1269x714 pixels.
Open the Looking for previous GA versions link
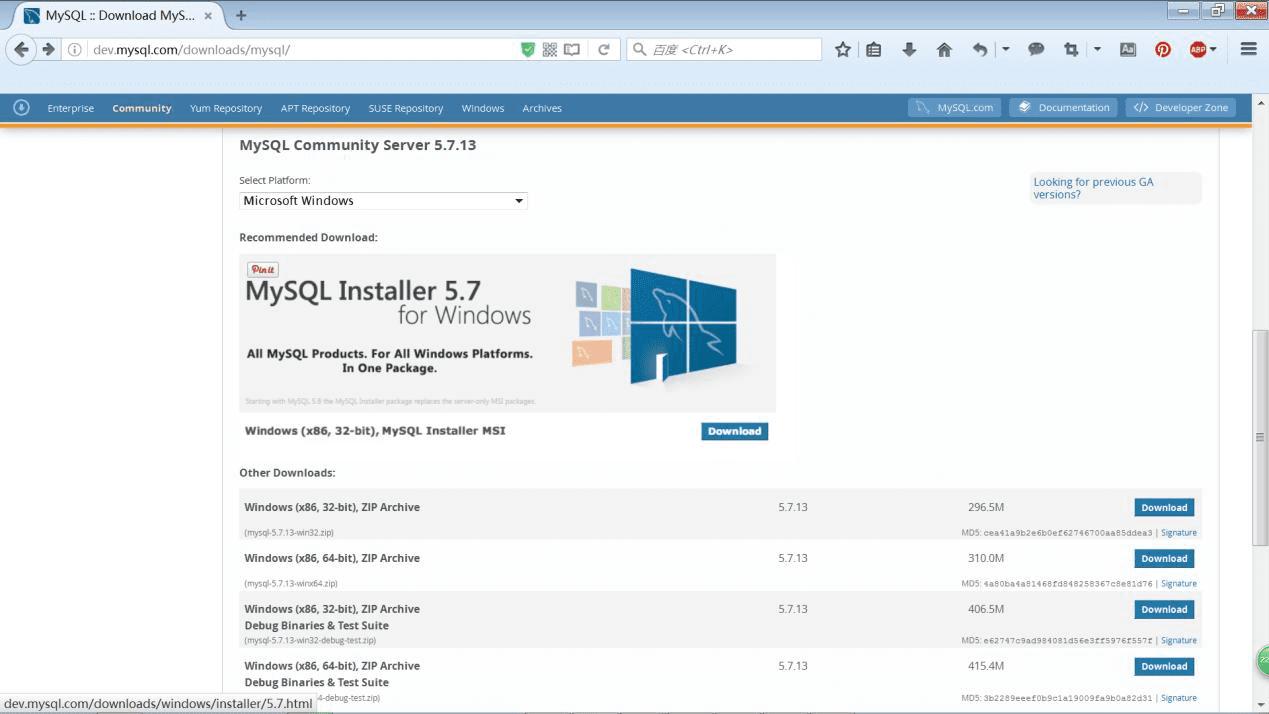point(1092,187)
